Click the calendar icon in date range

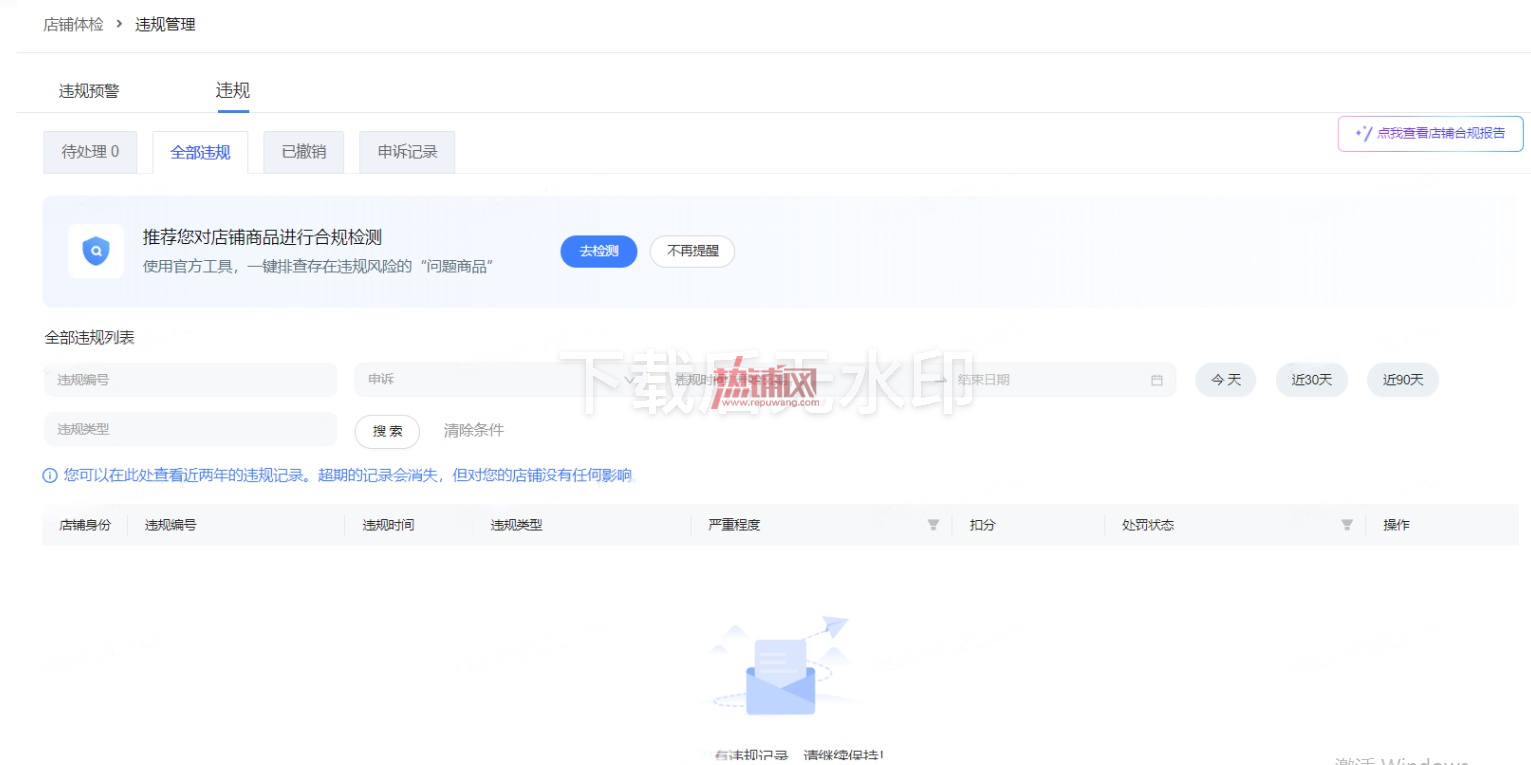tap(1157, 380)
